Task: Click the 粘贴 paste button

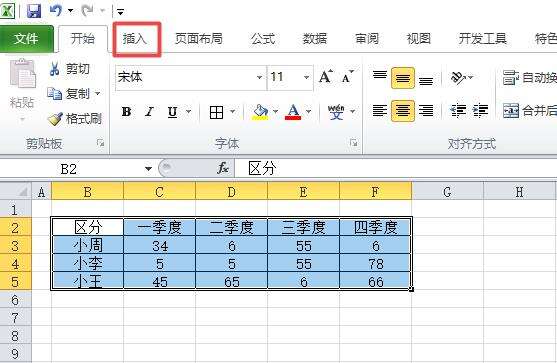Action: [x=22, y=91]
